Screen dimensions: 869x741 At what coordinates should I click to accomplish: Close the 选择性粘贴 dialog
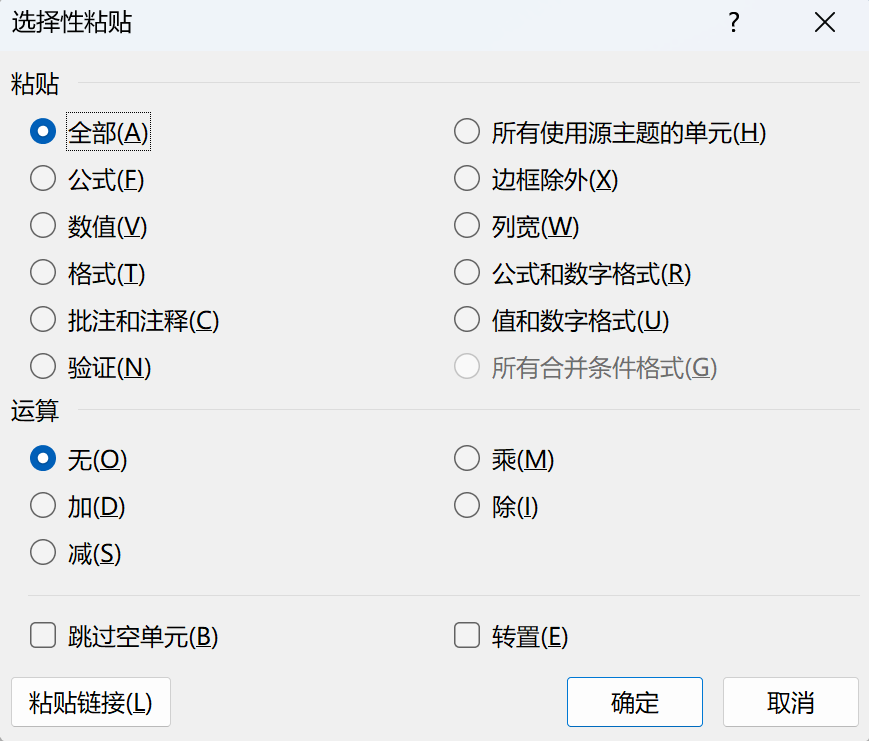click(825, 23)
